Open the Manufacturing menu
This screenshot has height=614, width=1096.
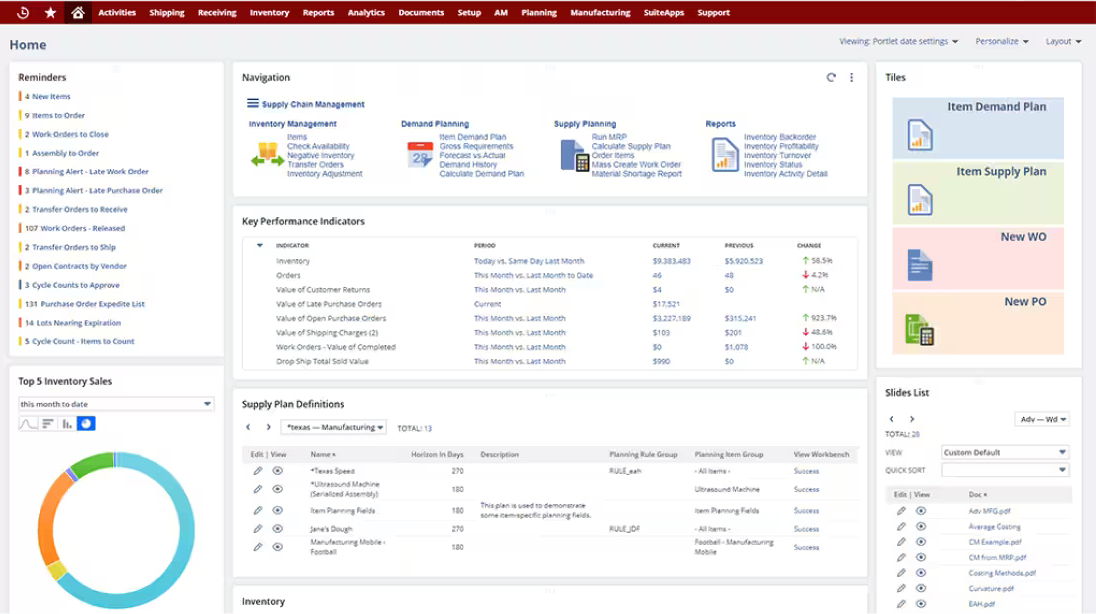pyautogui.click(x=600, y=13)
